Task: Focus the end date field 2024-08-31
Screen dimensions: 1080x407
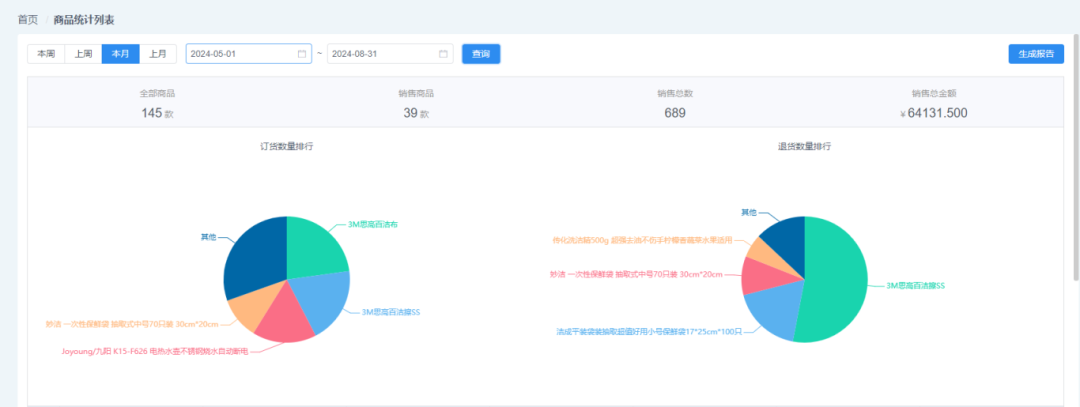Action: pos(390,54)
